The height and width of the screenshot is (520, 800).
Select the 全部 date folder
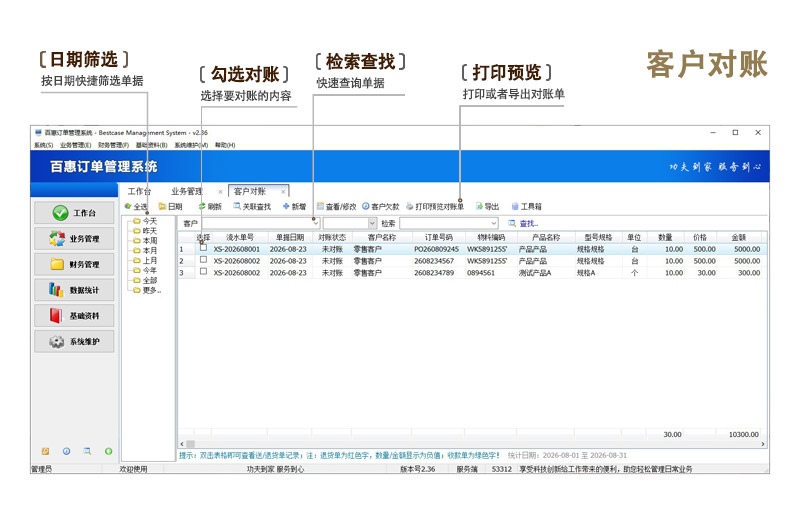(145, 280)
